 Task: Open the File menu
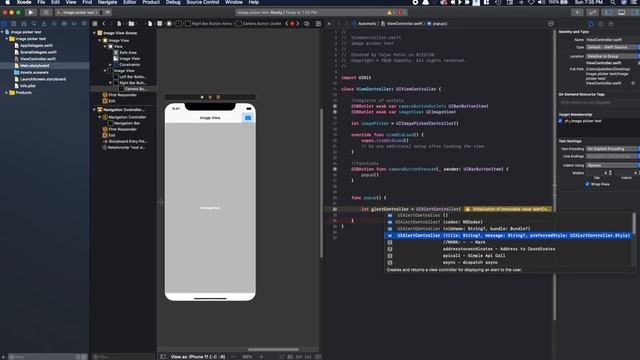[x=41, y=2]
